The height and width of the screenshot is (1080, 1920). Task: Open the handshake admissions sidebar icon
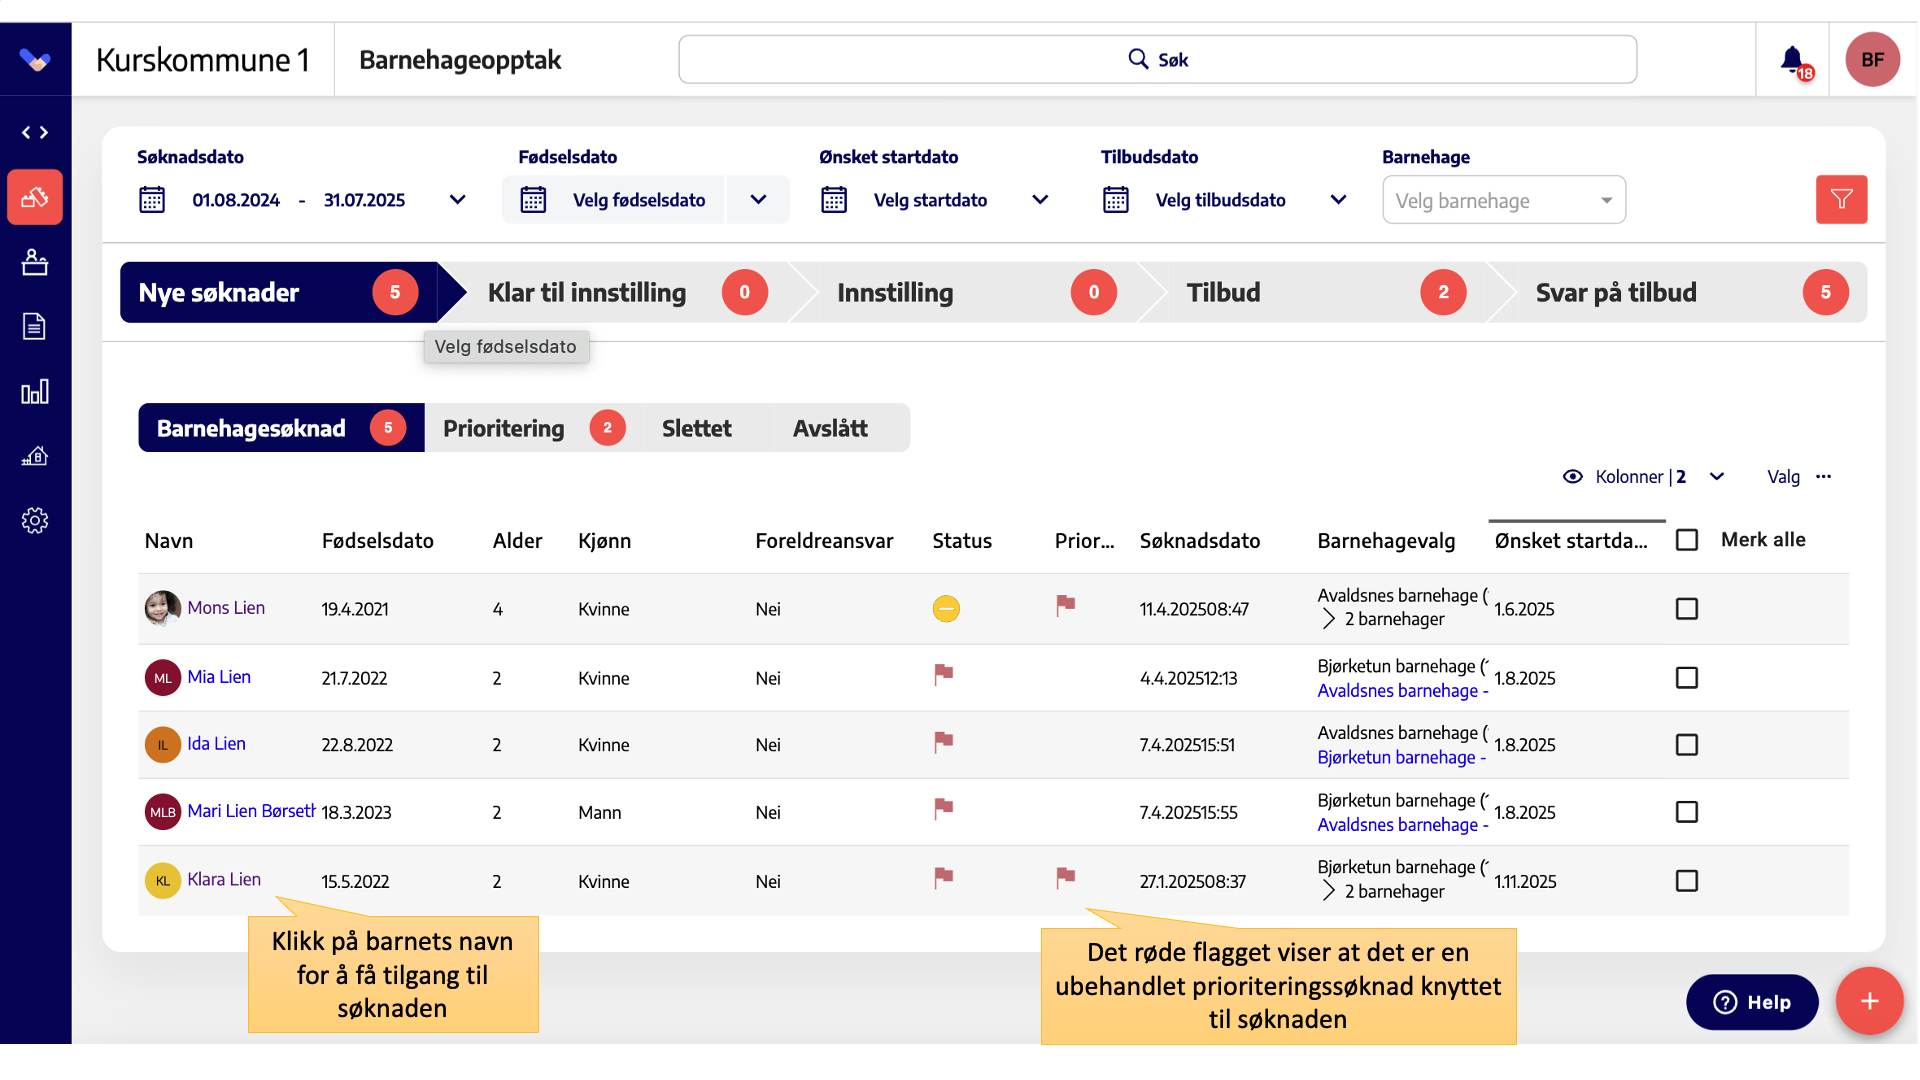click(x=35, y=197)
